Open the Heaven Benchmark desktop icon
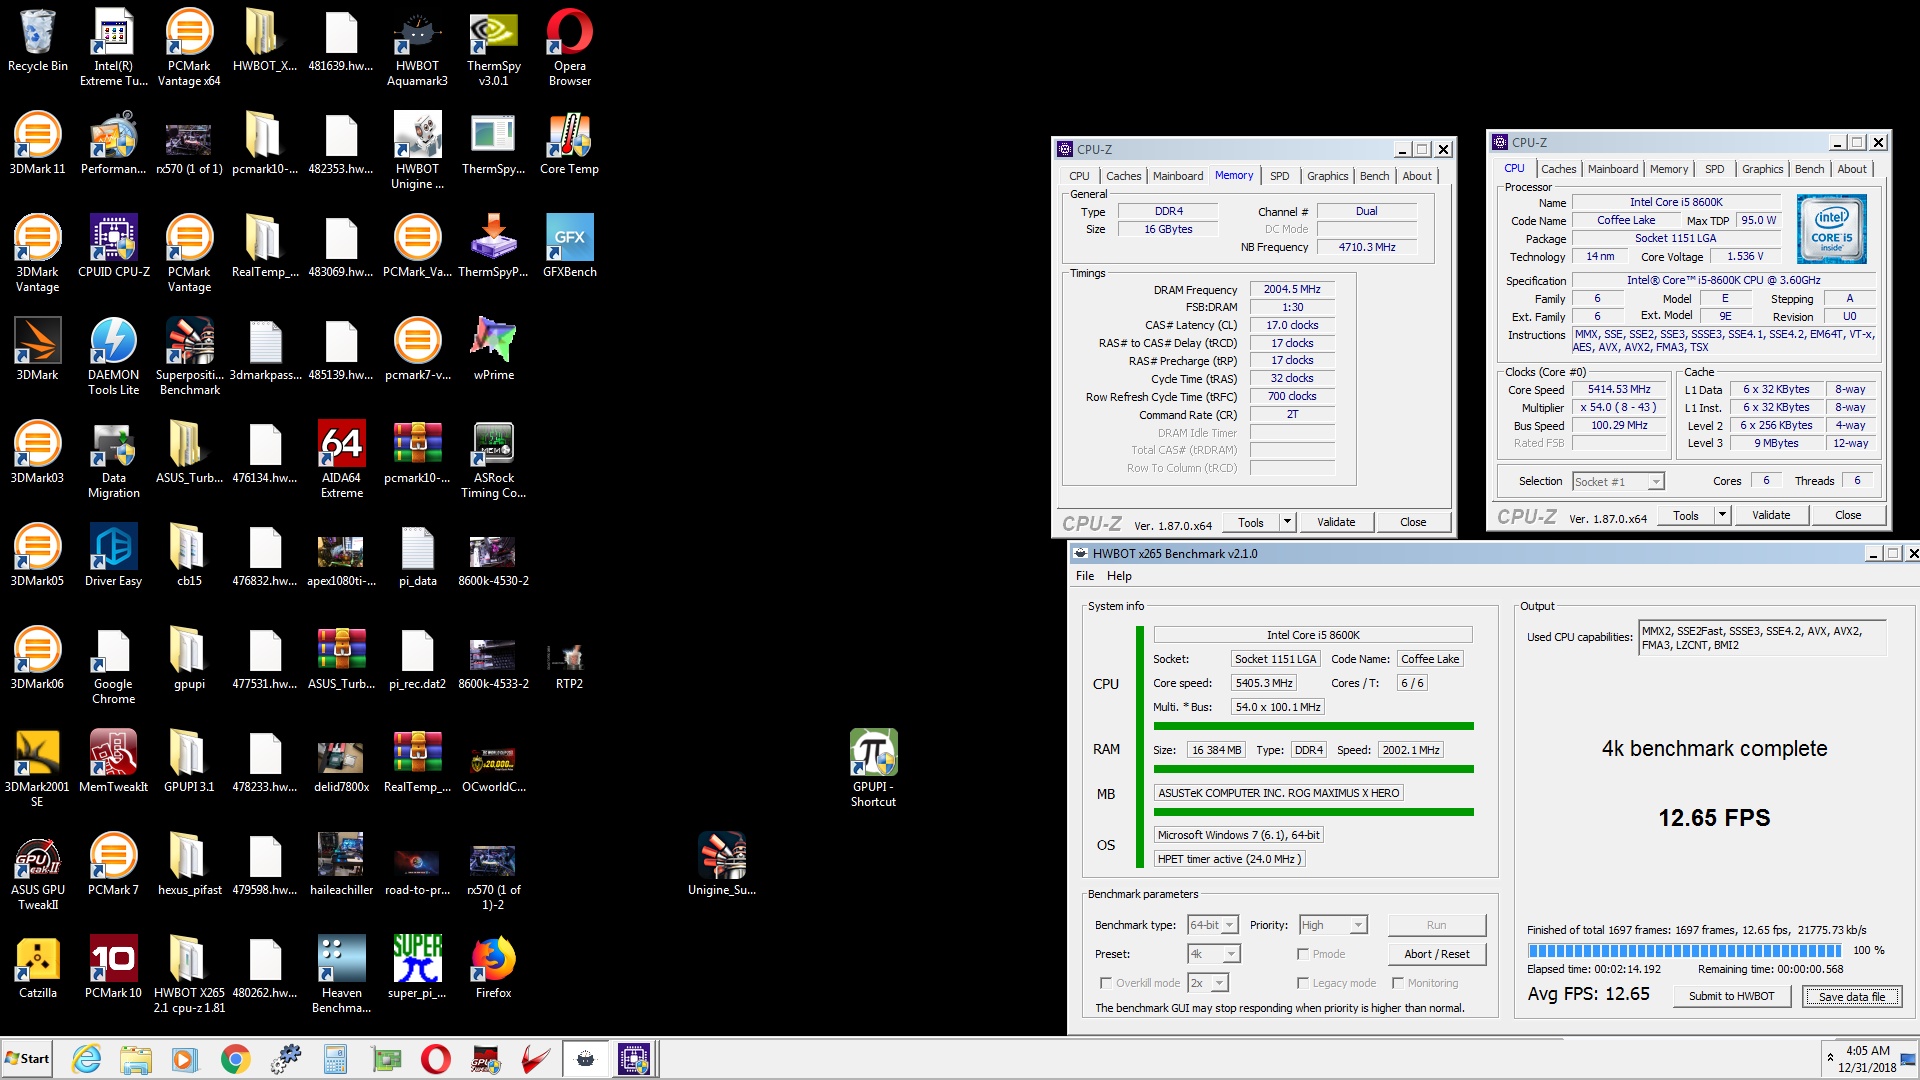The height and width of the screenshot is (1080, 1920). [x=341, y=974]
